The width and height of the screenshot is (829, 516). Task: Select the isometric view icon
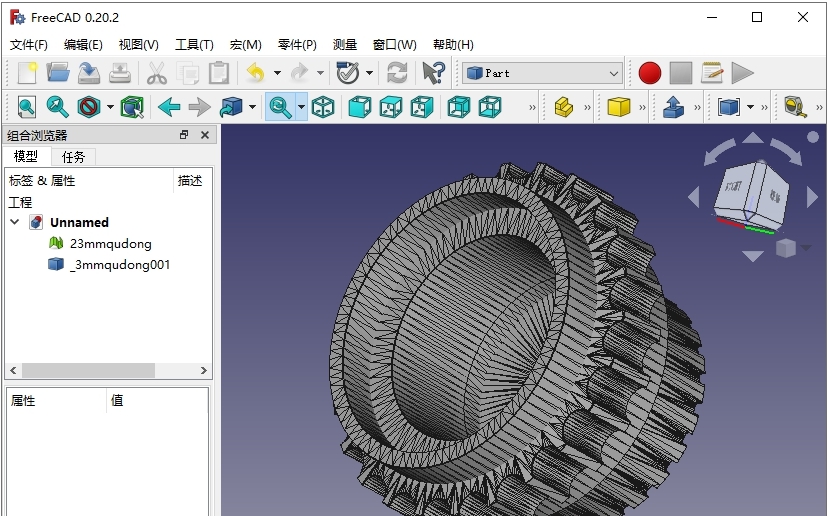click(323, 107)
